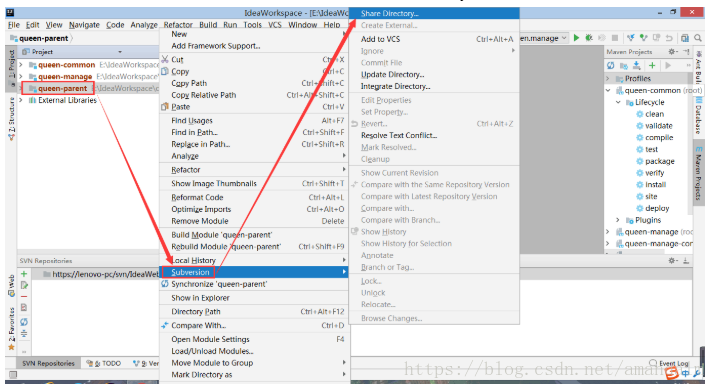This screenshot has height=389, width=715.
Task: Open the Favorites side tab
Action: tap(11, 328)
